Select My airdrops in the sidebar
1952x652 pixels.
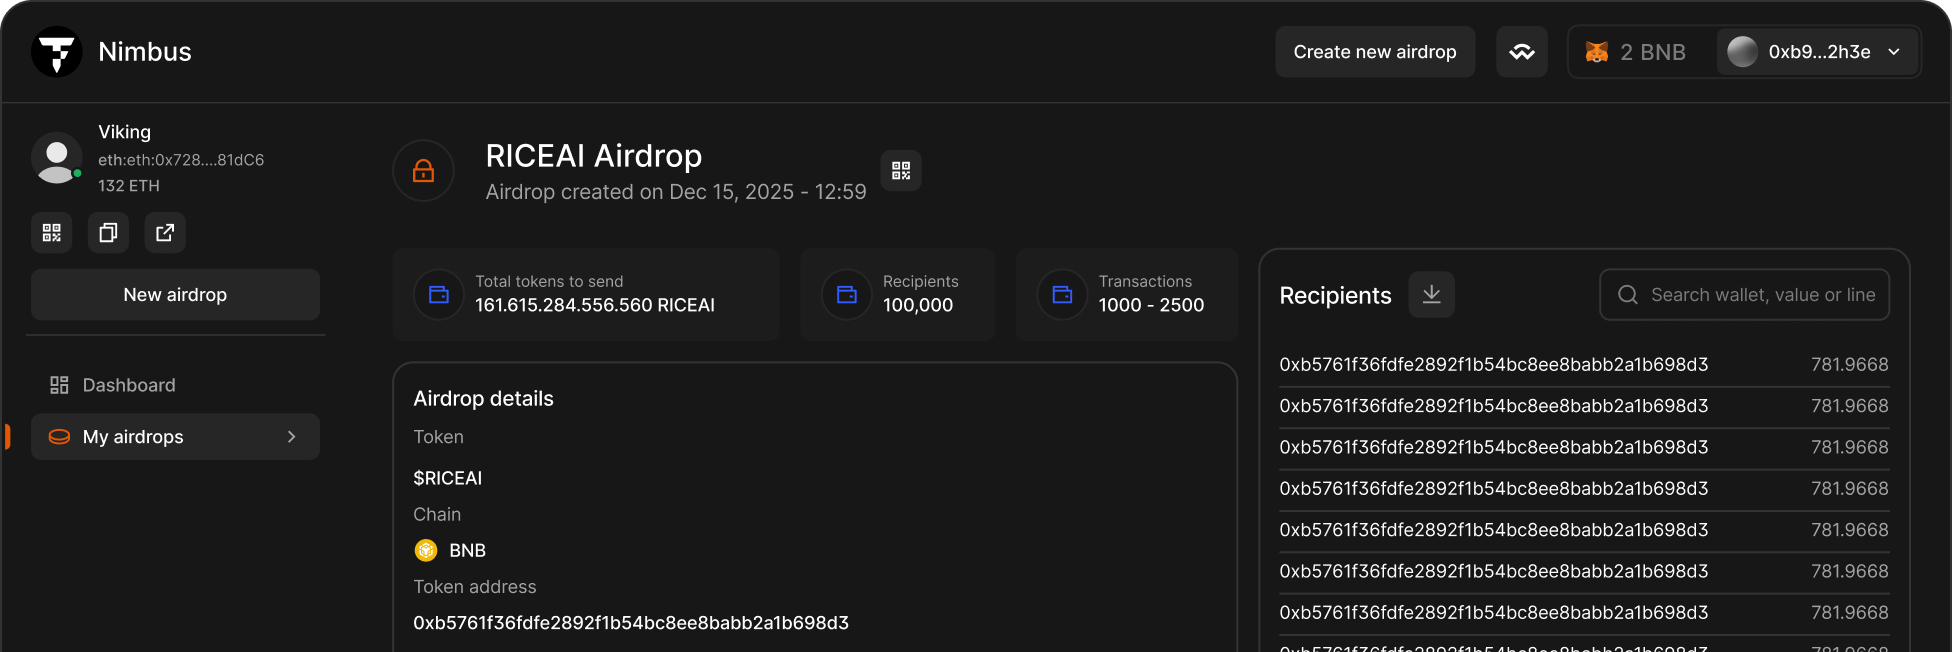coord(175,437)
